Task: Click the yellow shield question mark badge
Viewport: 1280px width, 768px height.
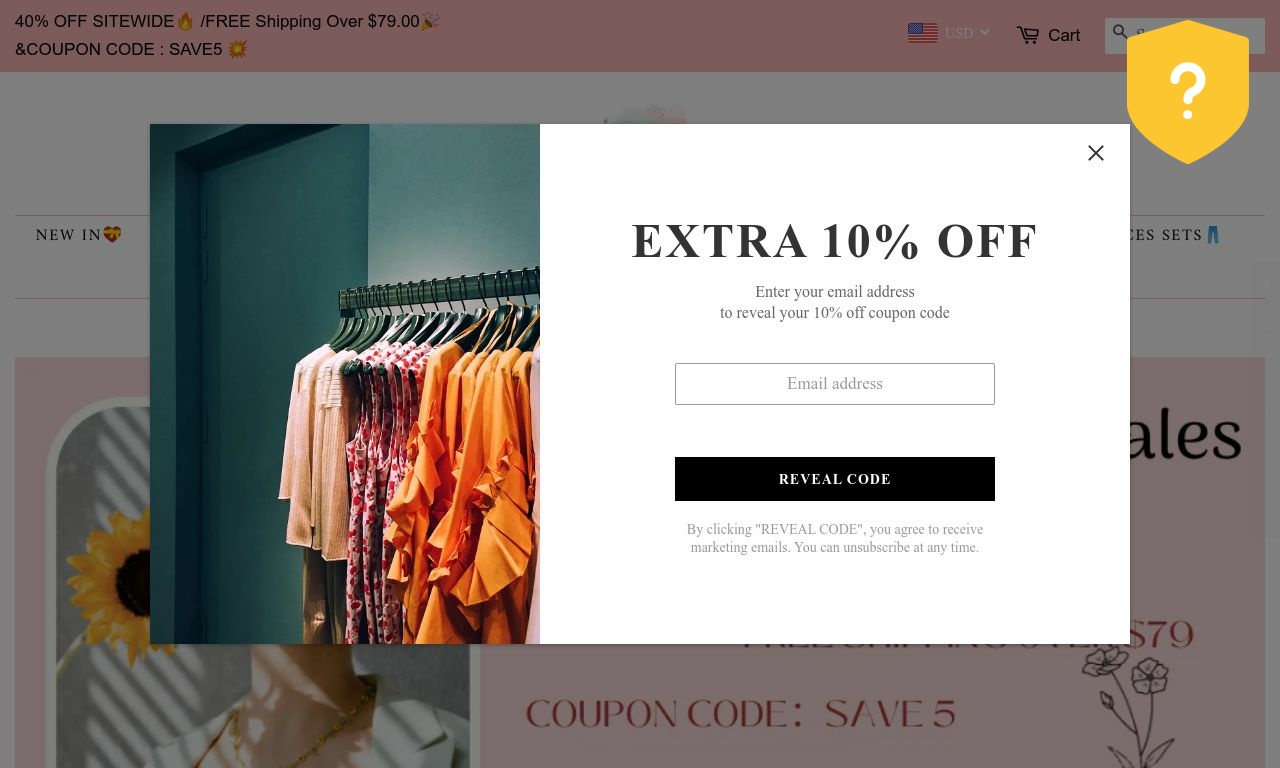Action: tap(1188, 92)
